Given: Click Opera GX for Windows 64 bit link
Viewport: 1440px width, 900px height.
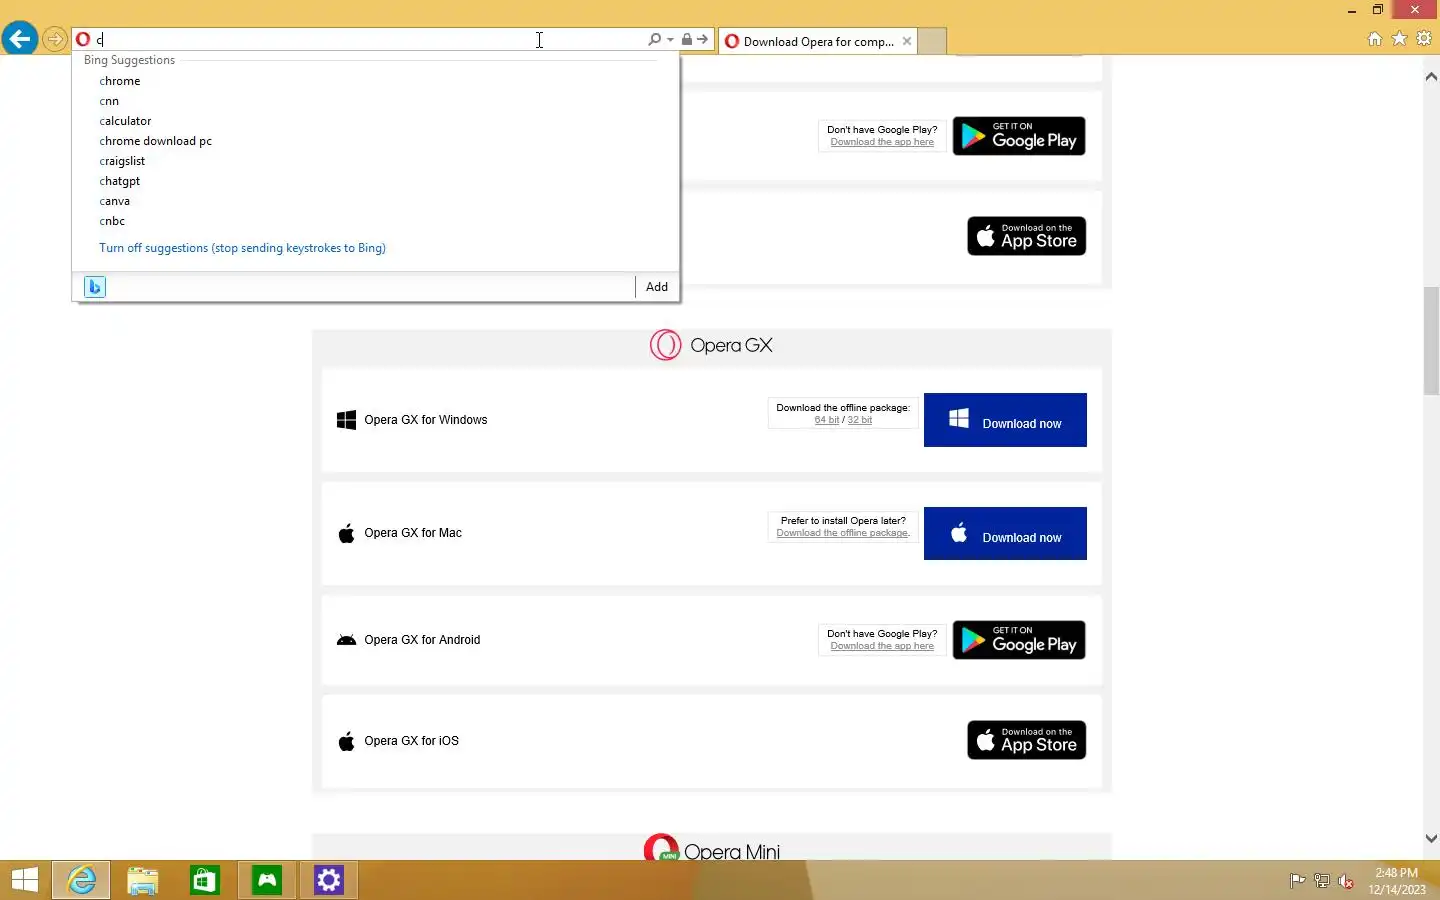Looking at the screenshot, I should pos(827,420).
